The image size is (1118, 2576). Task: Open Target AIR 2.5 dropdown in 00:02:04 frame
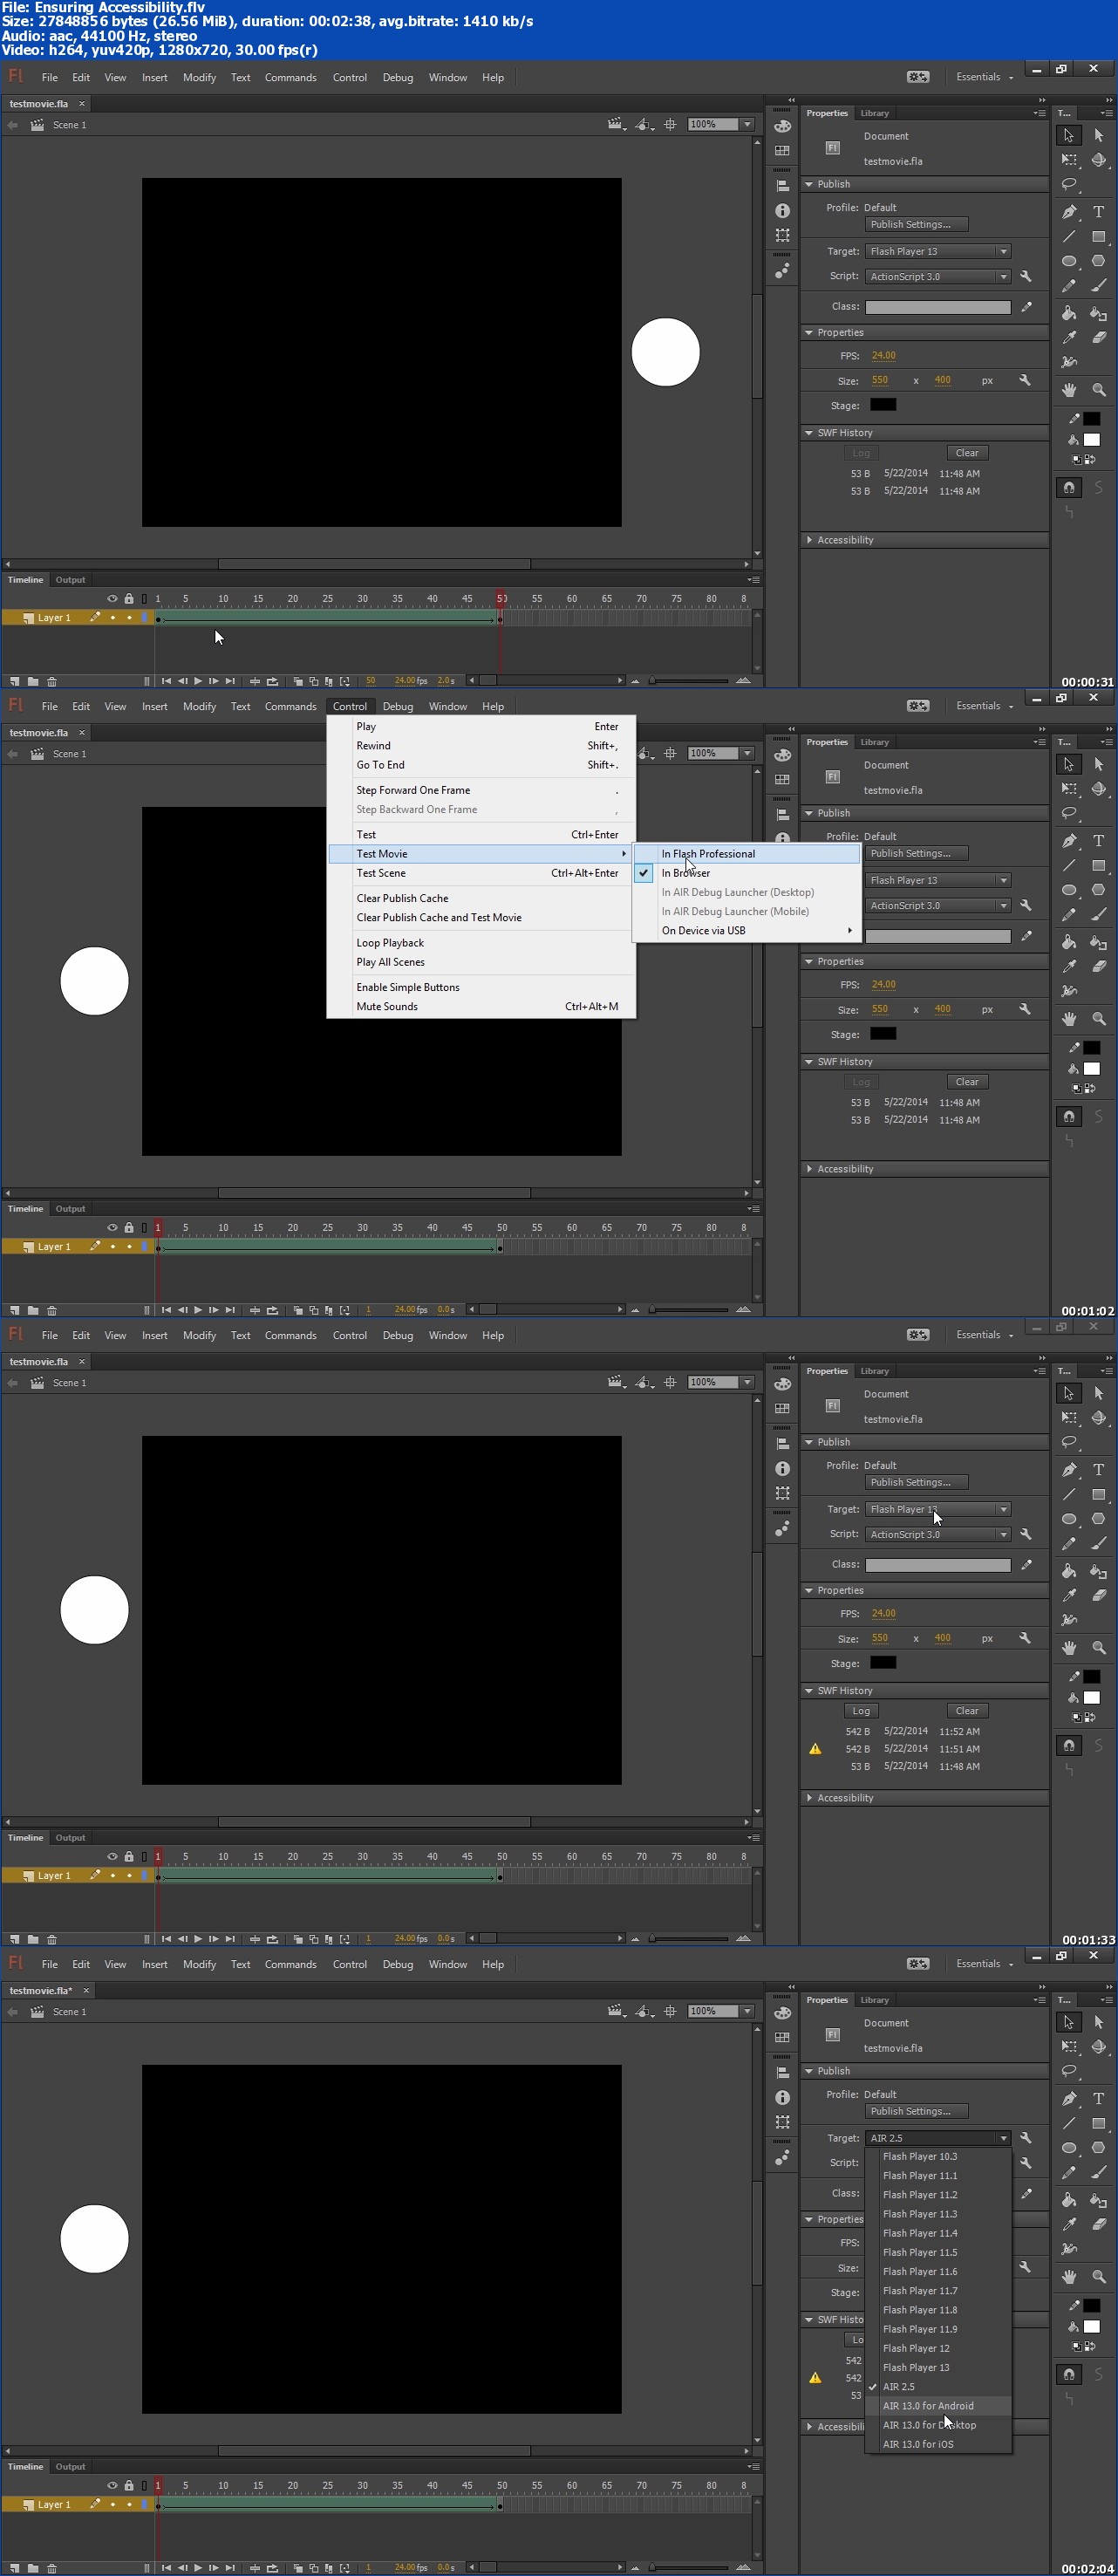coord(938,2138)
